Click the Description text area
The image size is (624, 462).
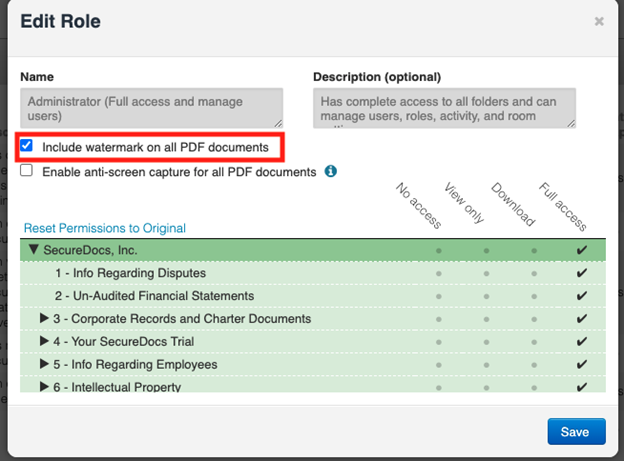point(445,108)
